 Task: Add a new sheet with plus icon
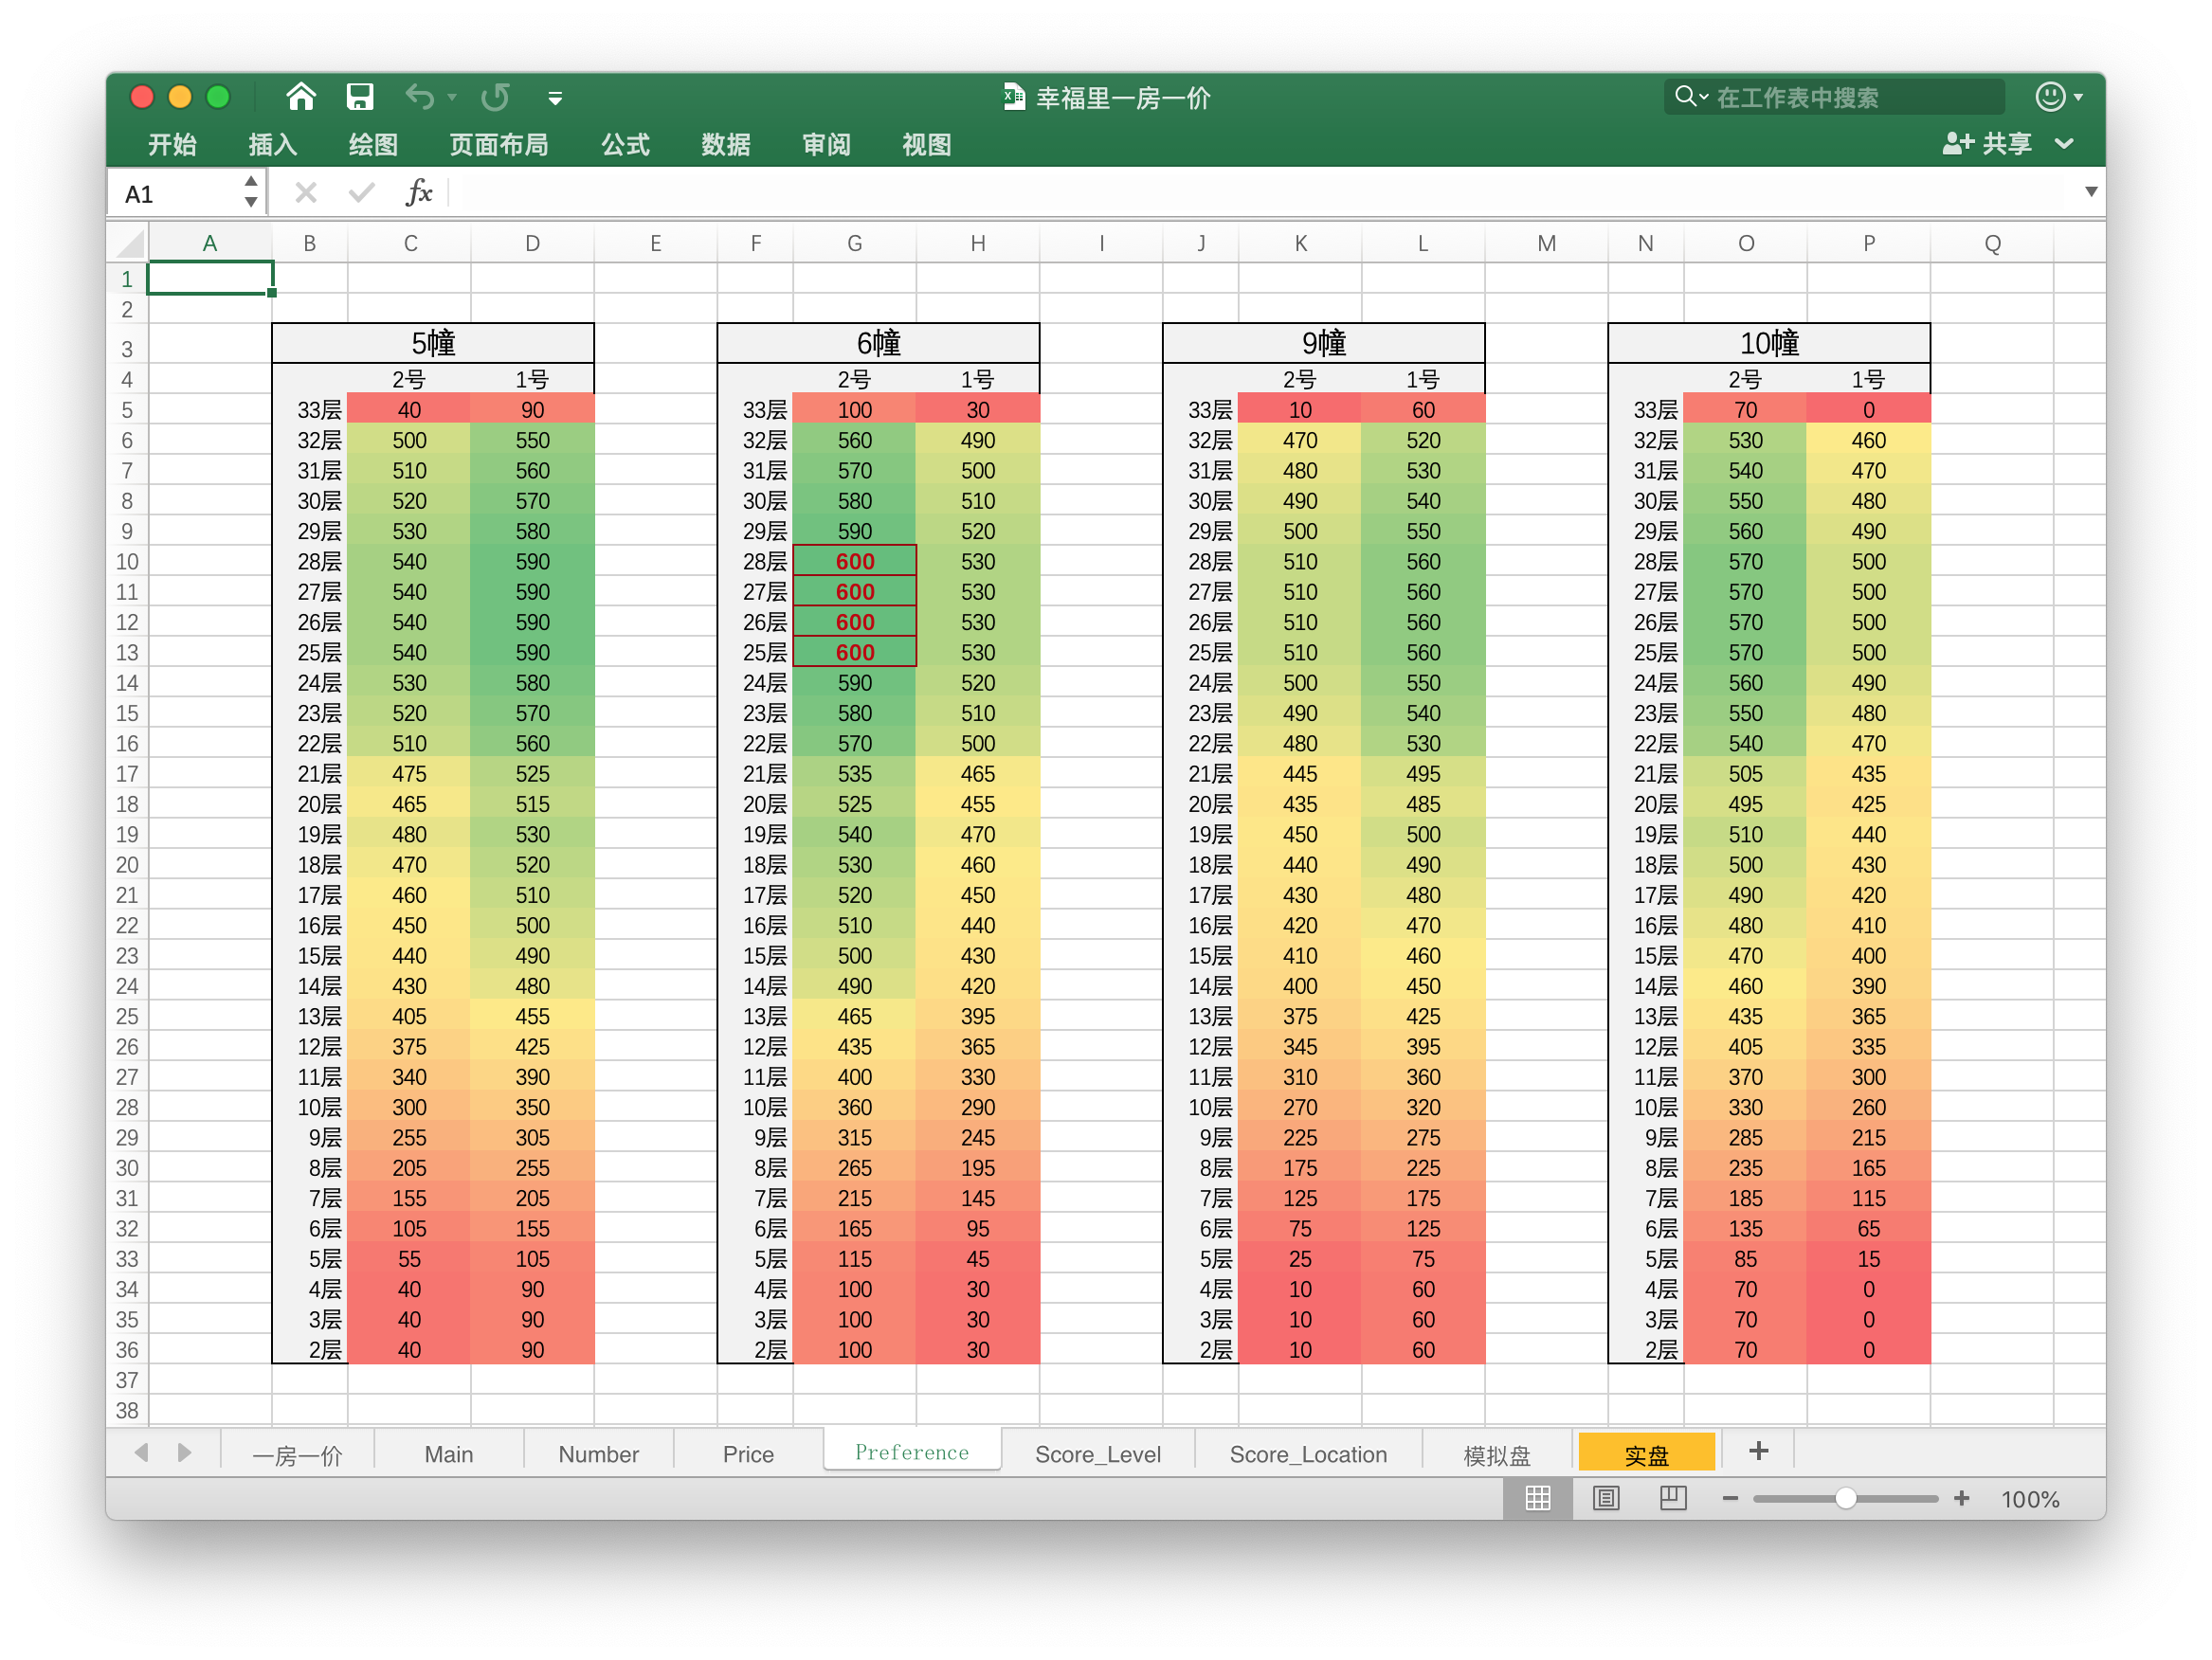tap(1758, 1451)
